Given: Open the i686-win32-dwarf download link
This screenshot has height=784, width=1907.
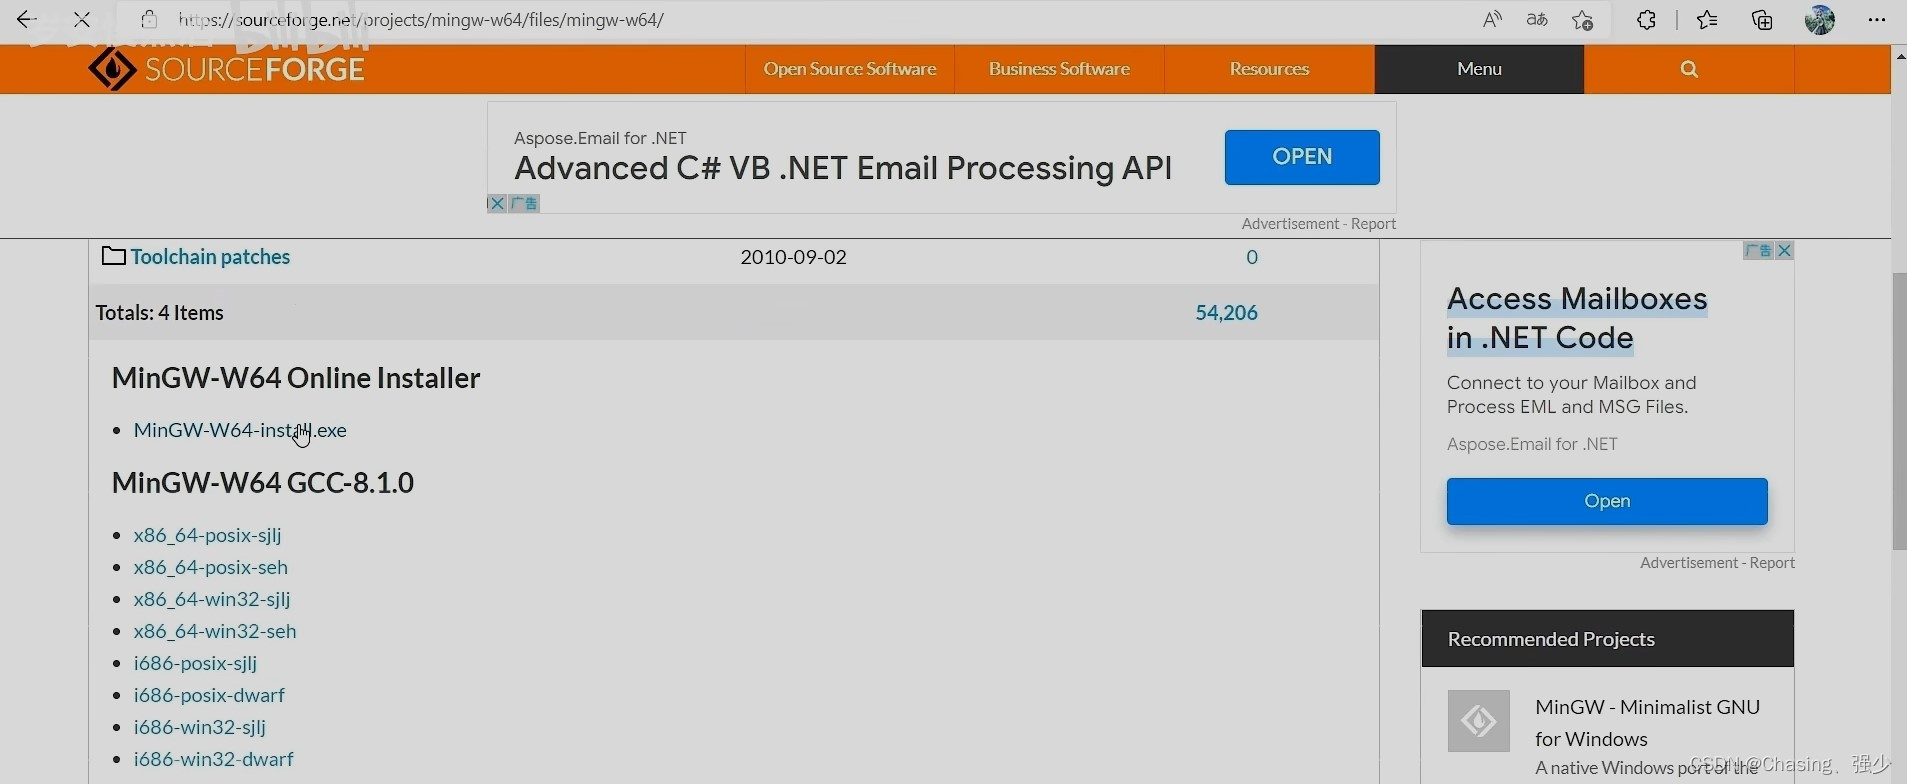Looking at the screenshot, I should point(214,759).
